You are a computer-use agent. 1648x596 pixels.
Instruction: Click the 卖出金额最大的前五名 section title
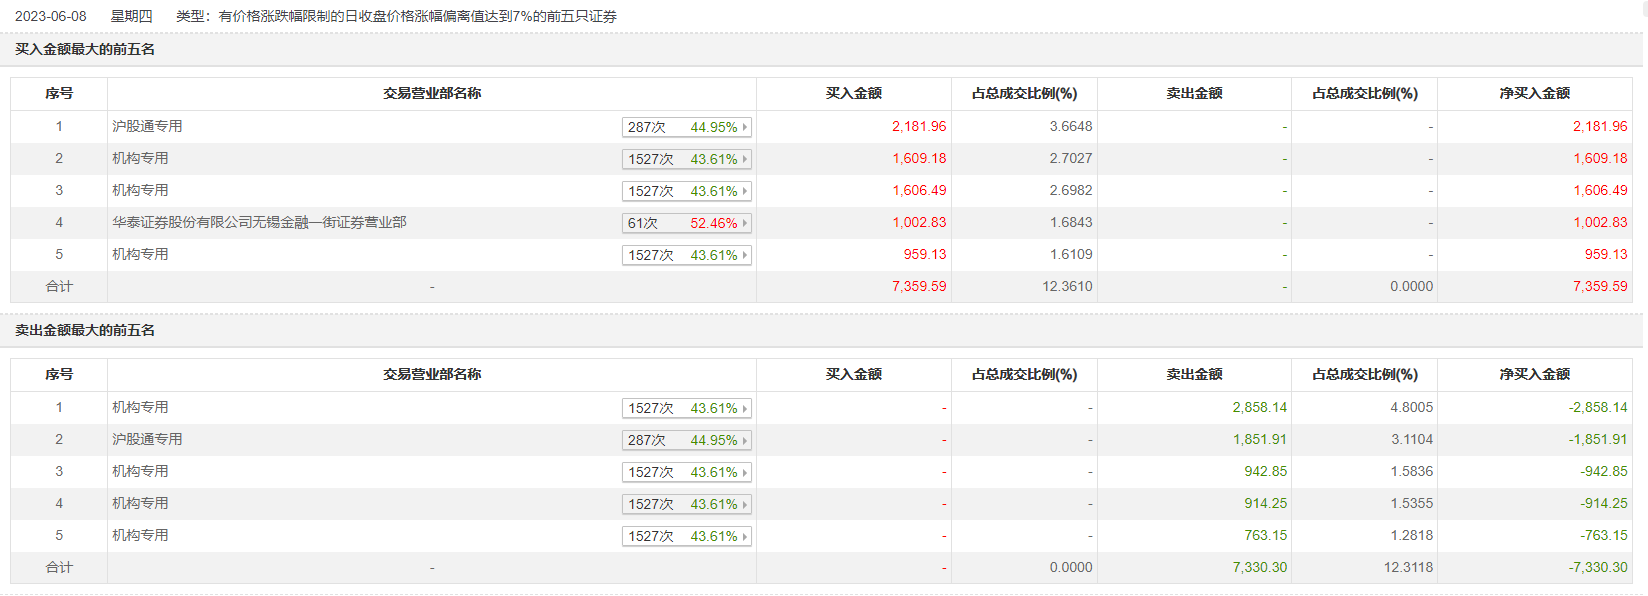click(85, 330)
